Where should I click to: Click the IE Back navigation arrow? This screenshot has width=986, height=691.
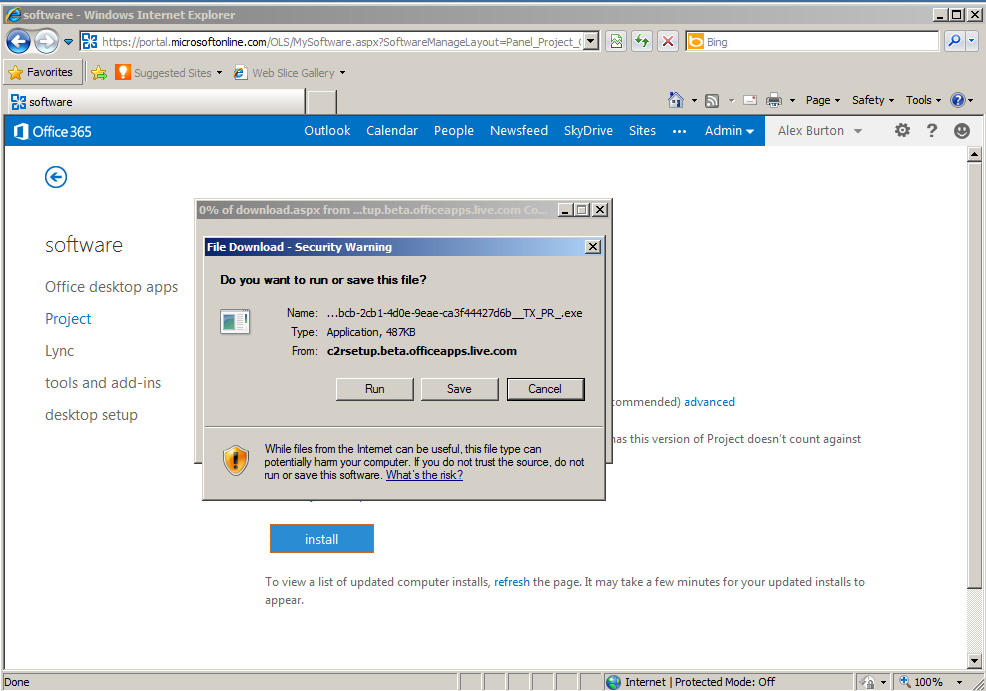pos(18,42)
